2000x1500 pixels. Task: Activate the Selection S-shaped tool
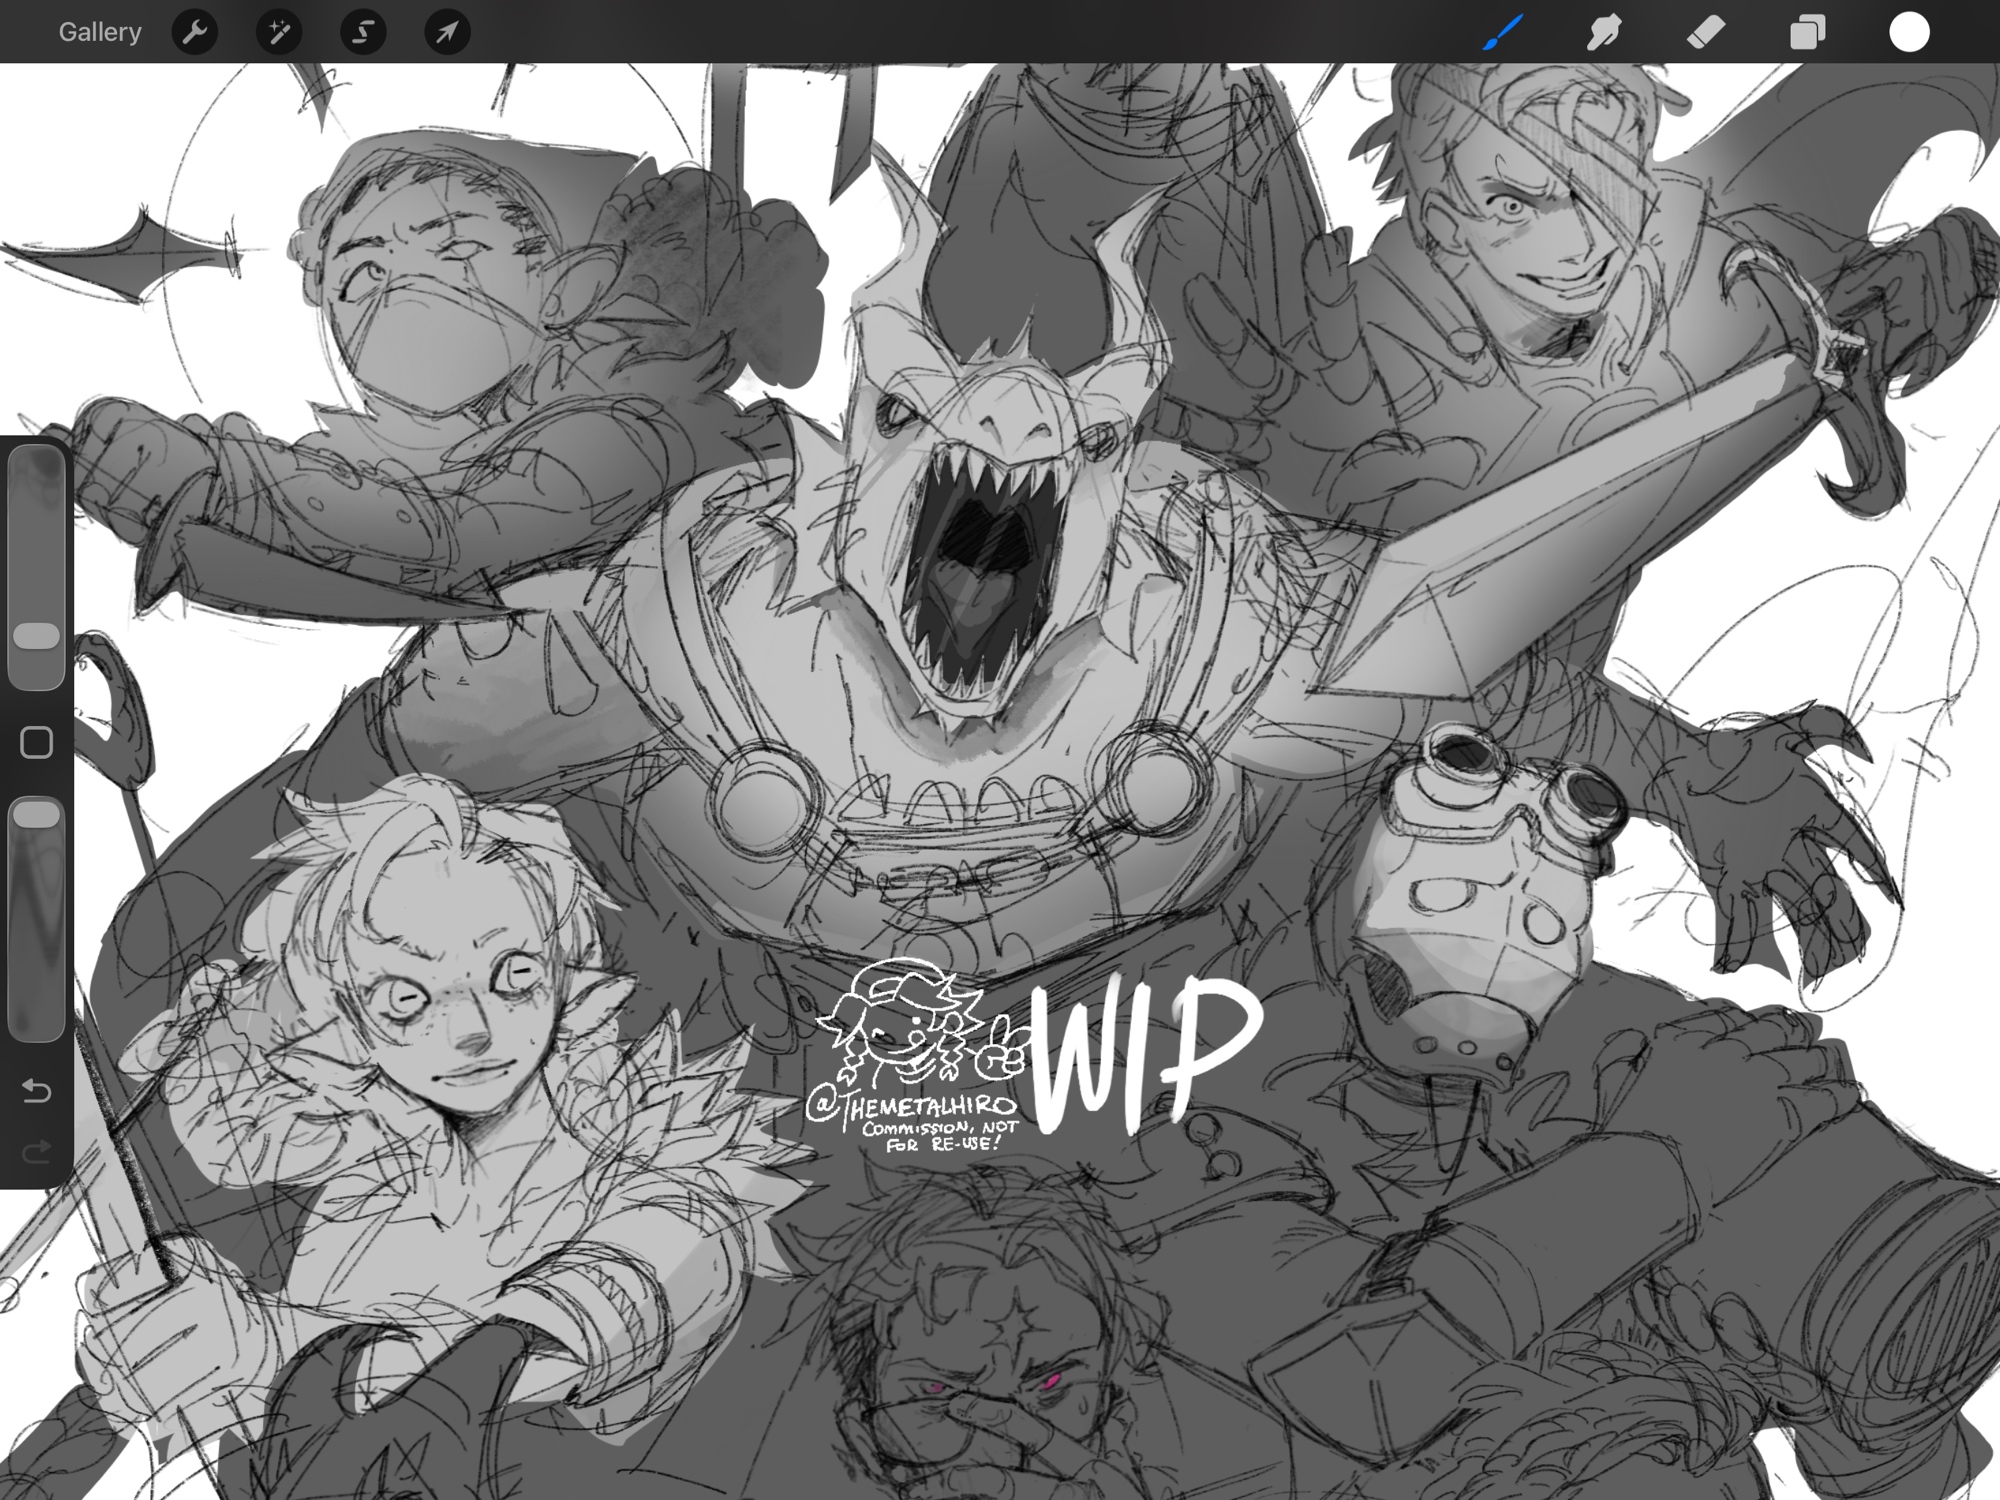[363, 32]
